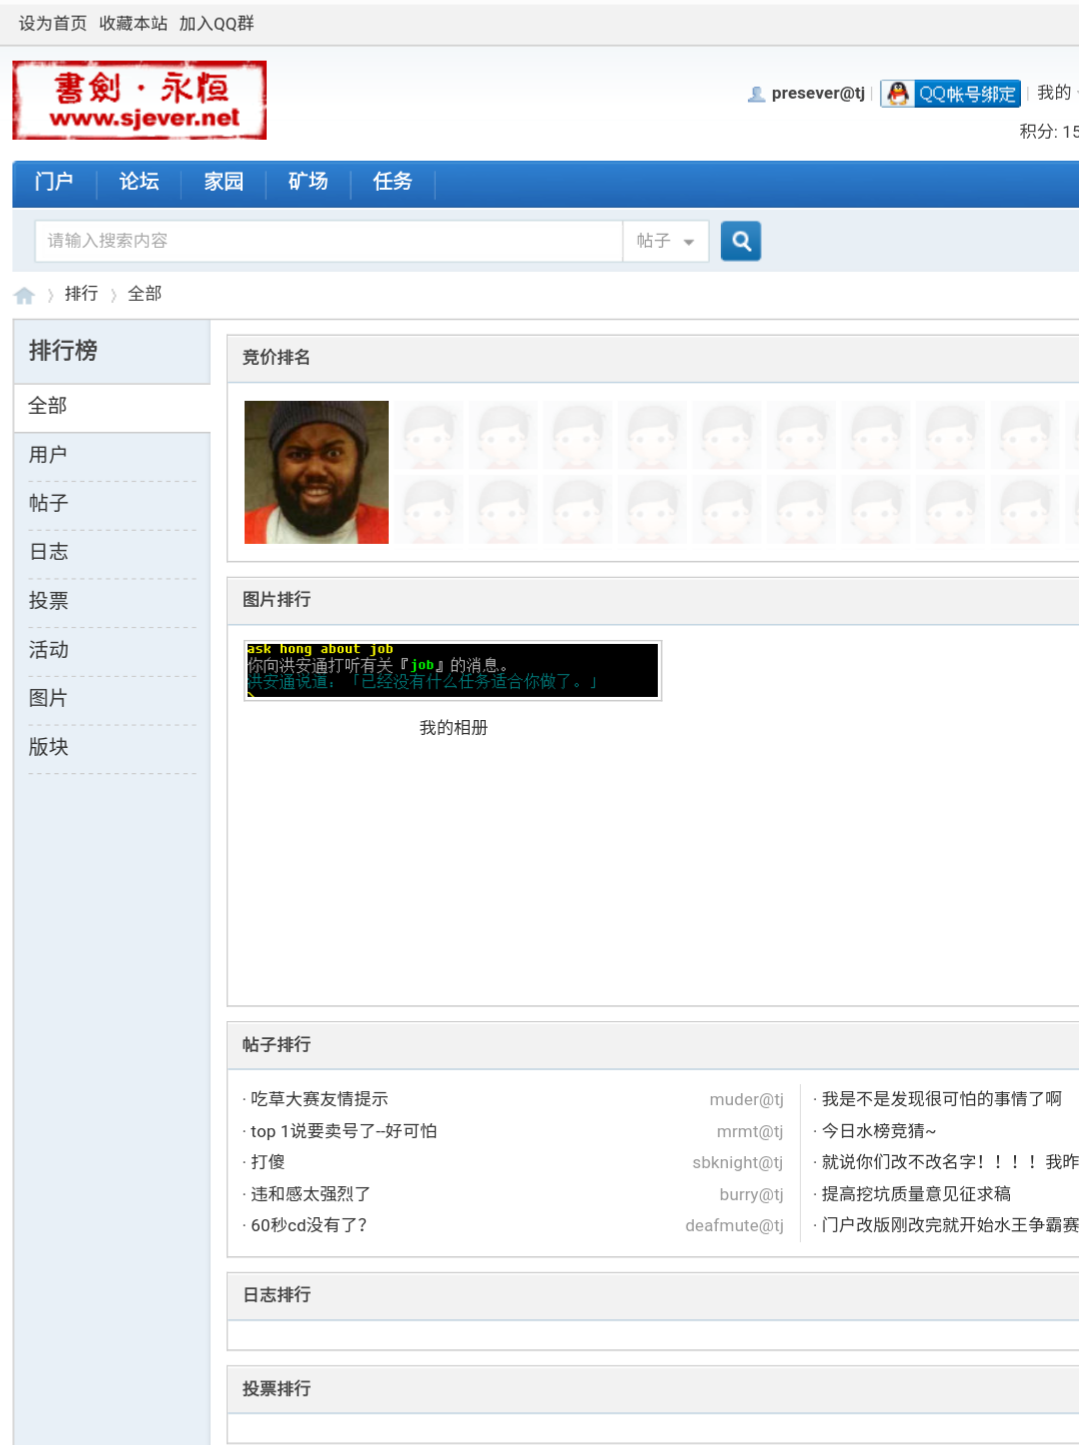Show 图片 rankings in sidebar
Viewport: 1079px width, 1445px height.
pos(112,699)
